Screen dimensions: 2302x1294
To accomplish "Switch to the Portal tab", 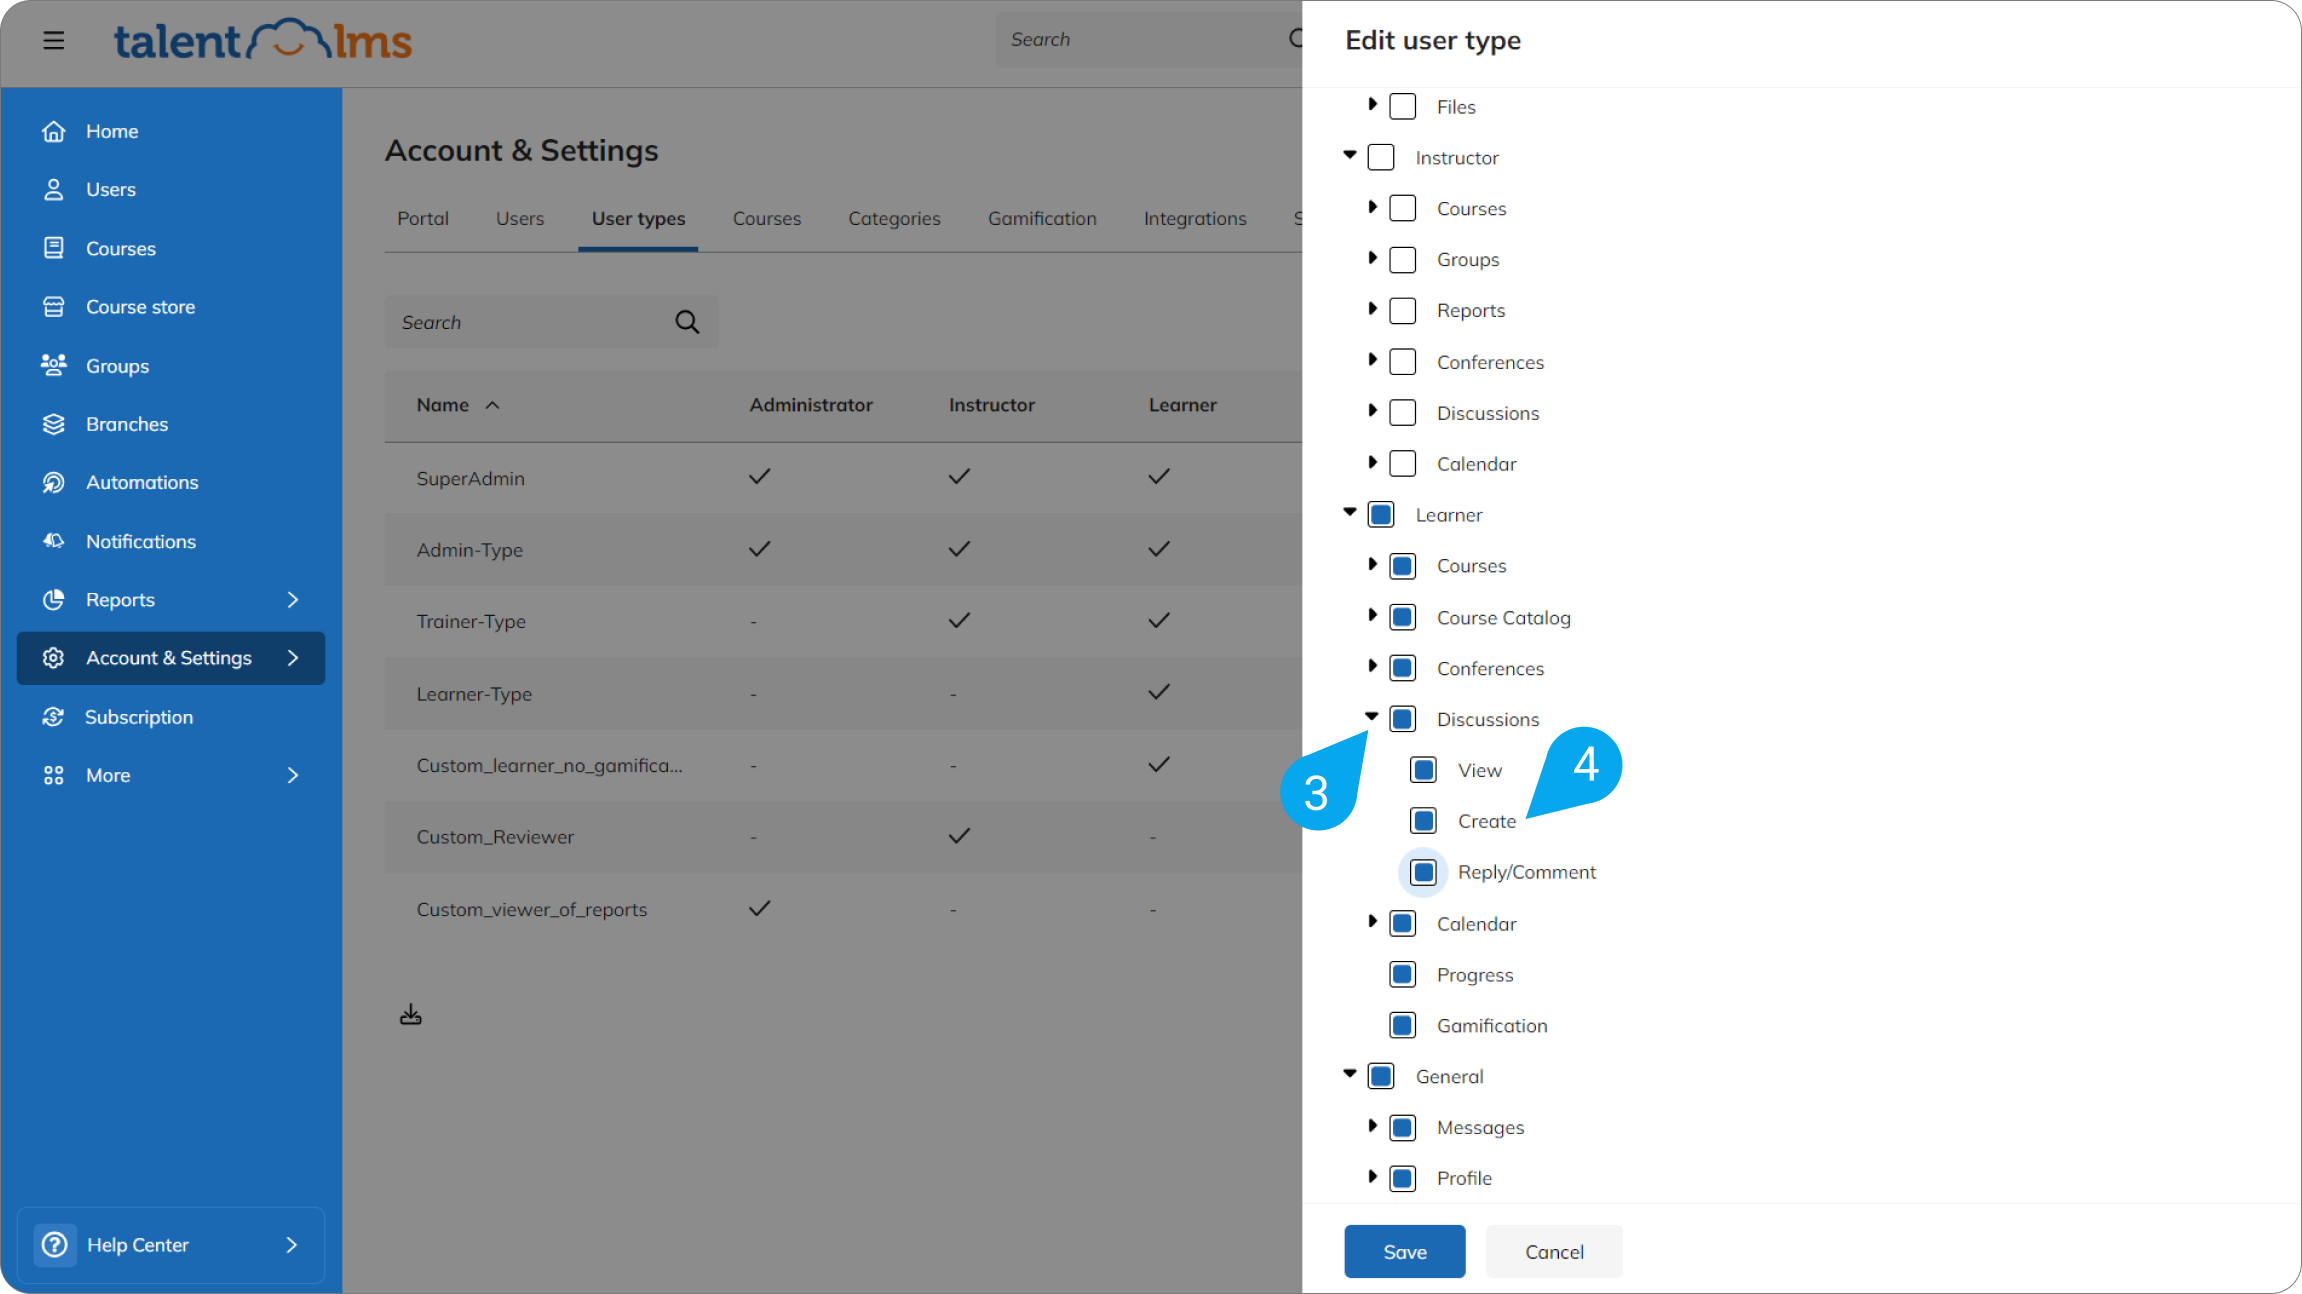I will 423,219.
